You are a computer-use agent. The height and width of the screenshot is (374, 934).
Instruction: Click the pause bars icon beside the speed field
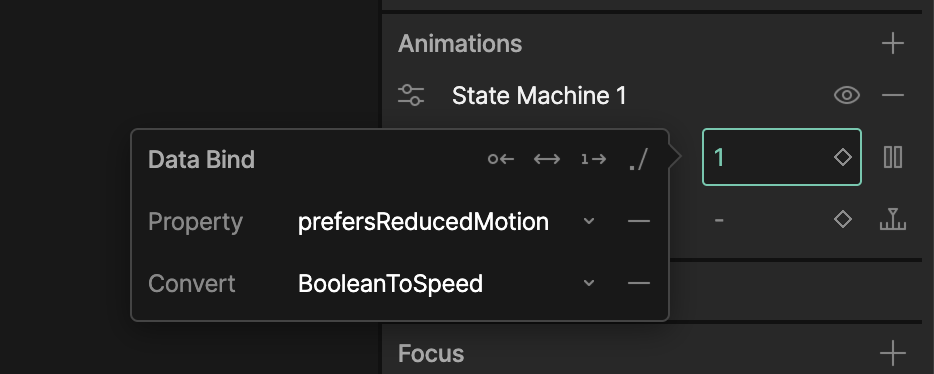tap(892, 157)
